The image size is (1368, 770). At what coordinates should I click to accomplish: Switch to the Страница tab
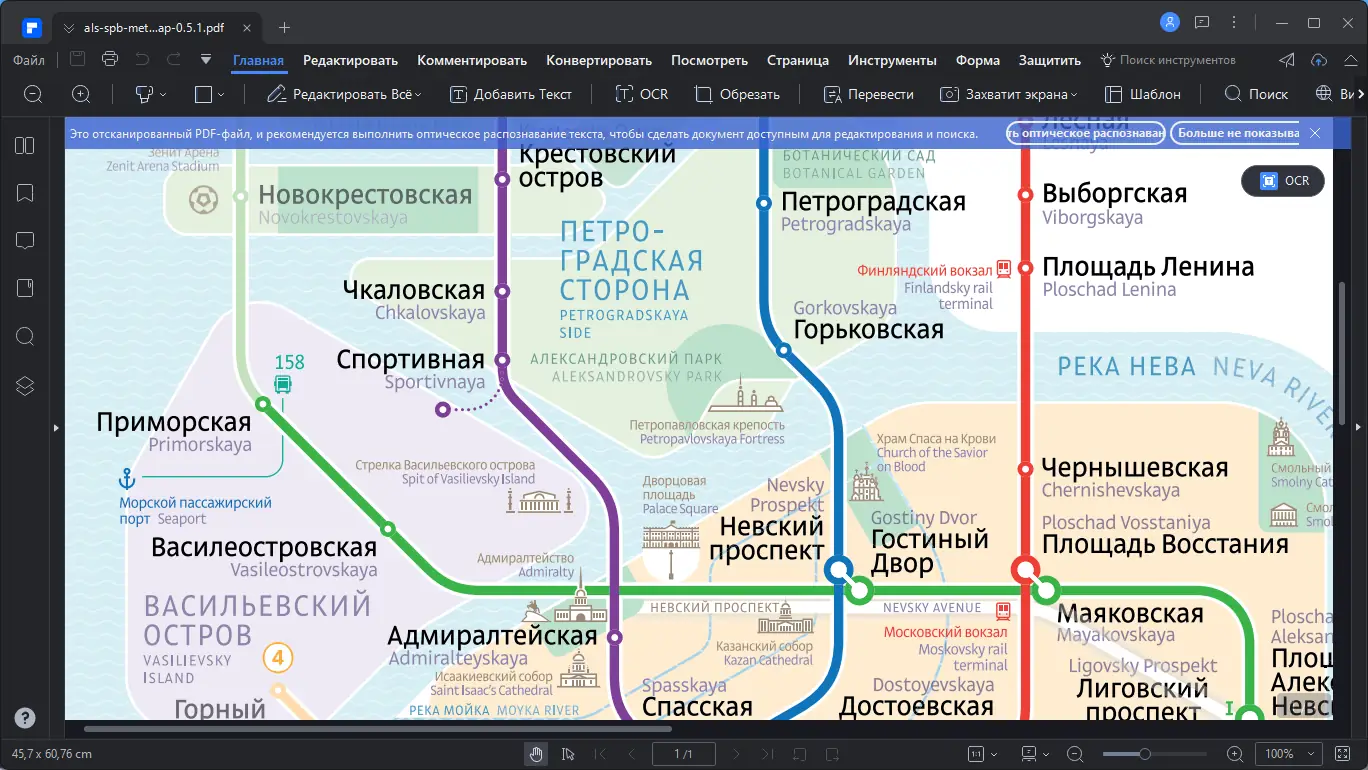pos(798,60)
